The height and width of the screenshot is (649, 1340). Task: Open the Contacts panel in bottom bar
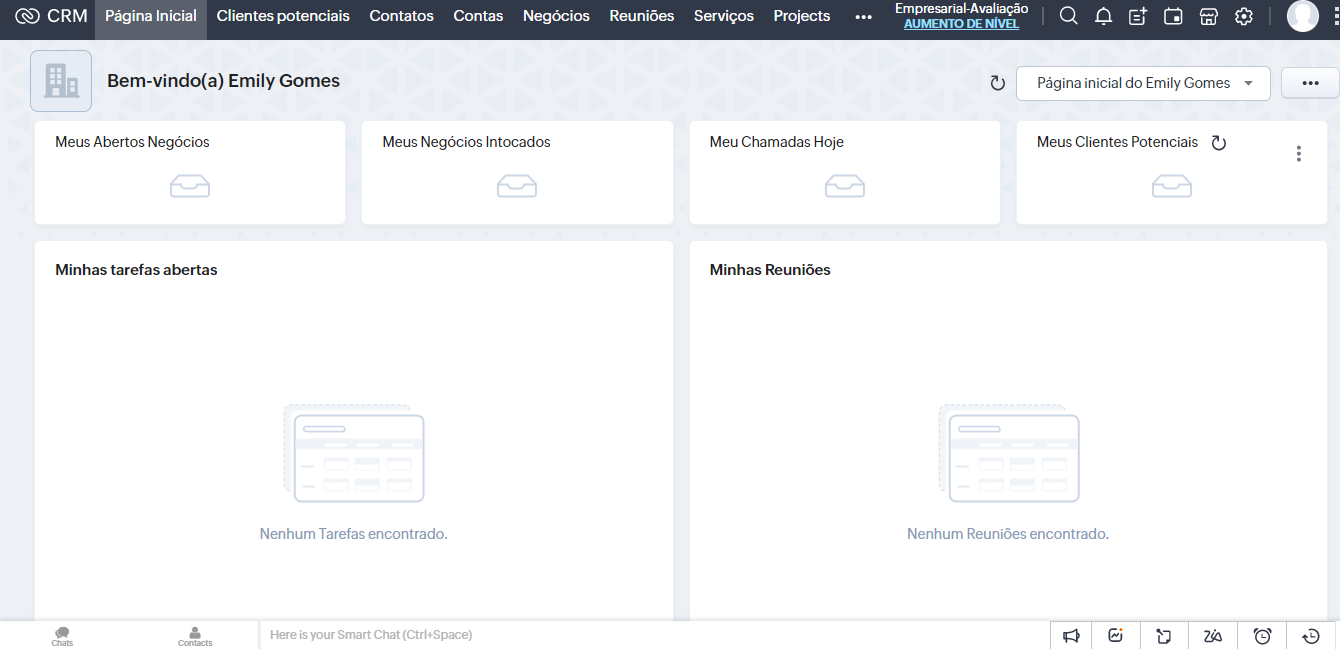(x=195, y=636)
